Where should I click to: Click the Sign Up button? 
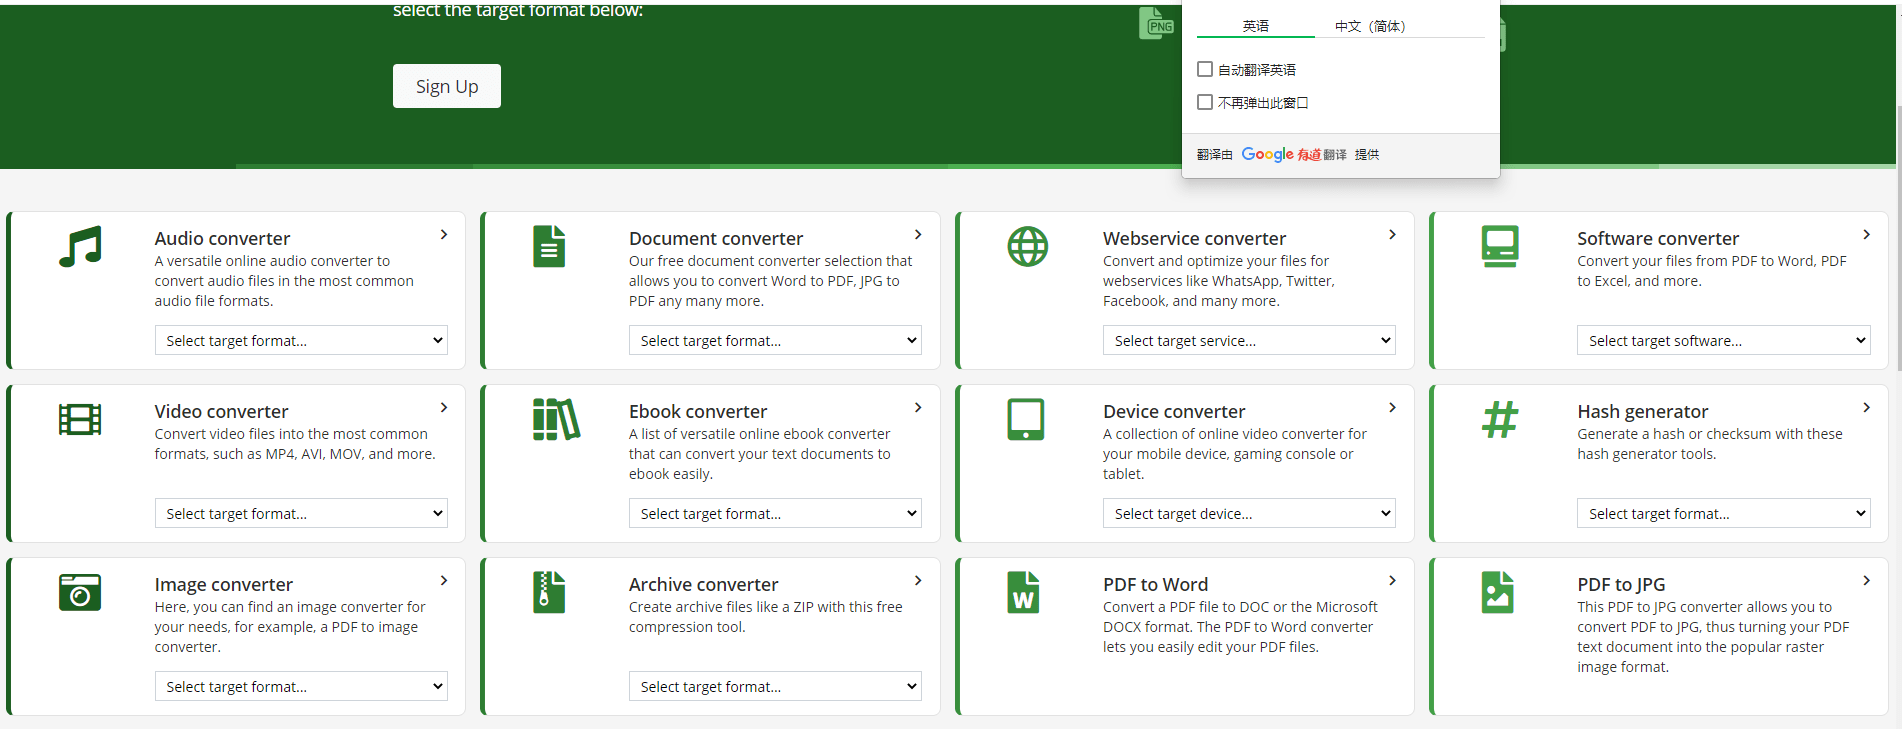[x=447, y=86]
